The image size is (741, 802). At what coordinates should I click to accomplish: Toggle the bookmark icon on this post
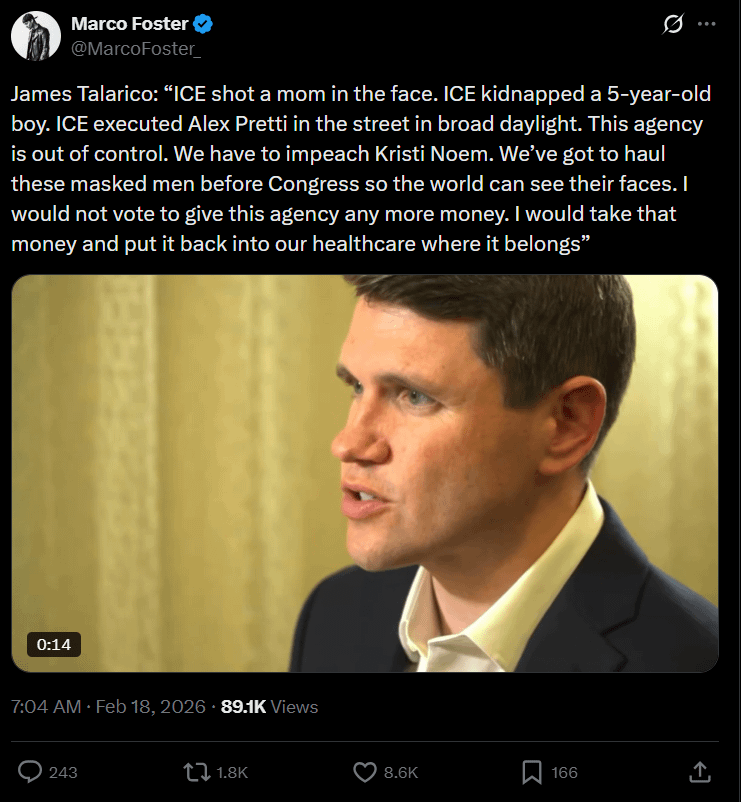click(x=532, y=771)
